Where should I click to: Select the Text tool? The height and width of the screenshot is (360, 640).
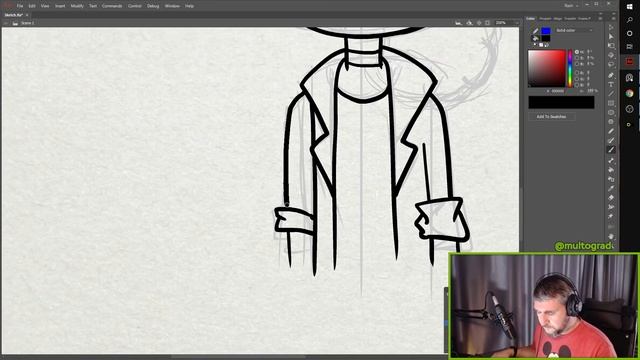(611, 84)
